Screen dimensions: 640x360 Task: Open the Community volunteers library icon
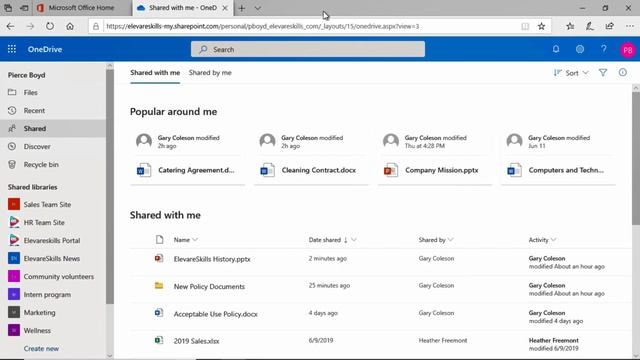14,276
